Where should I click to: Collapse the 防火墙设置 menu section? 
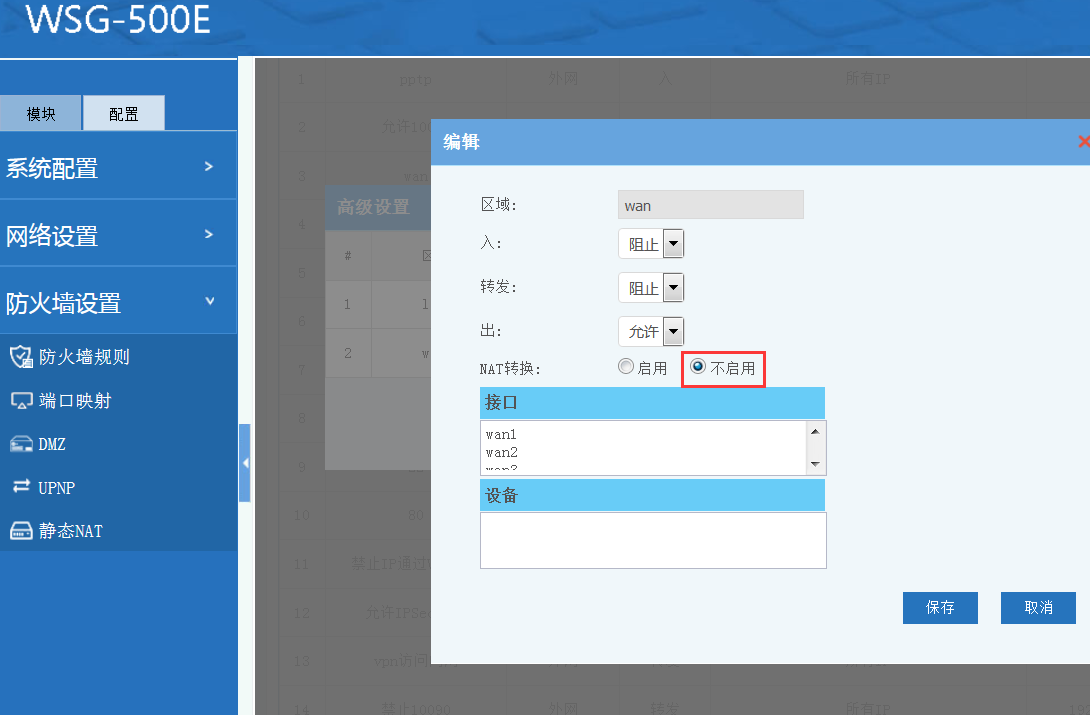pyautogui.click(x=118, y=302)
